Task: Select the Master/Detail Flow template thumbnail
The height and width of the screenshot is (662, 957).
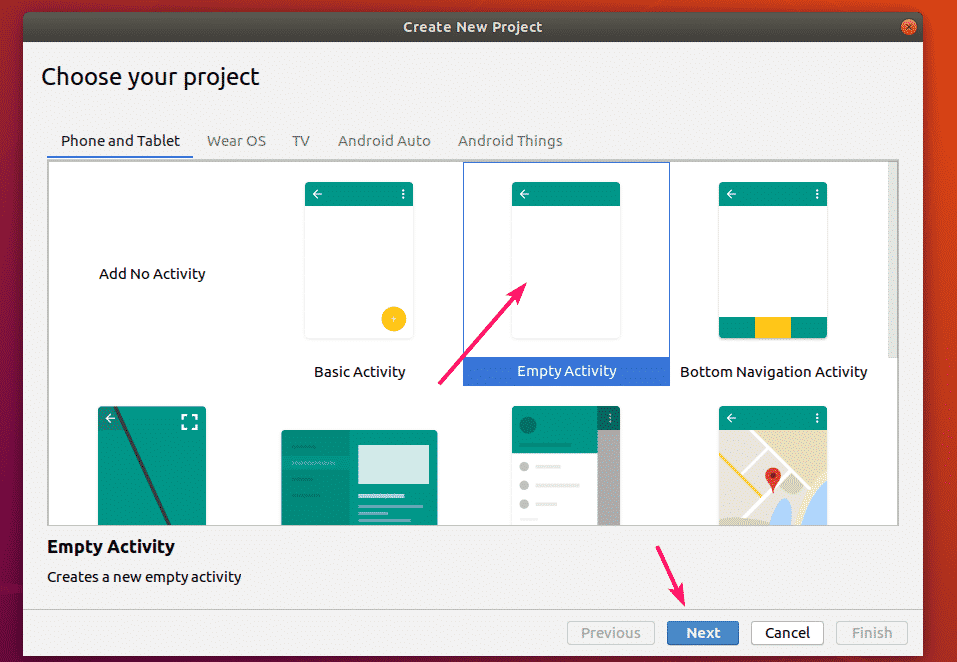Action: (359, 477)
